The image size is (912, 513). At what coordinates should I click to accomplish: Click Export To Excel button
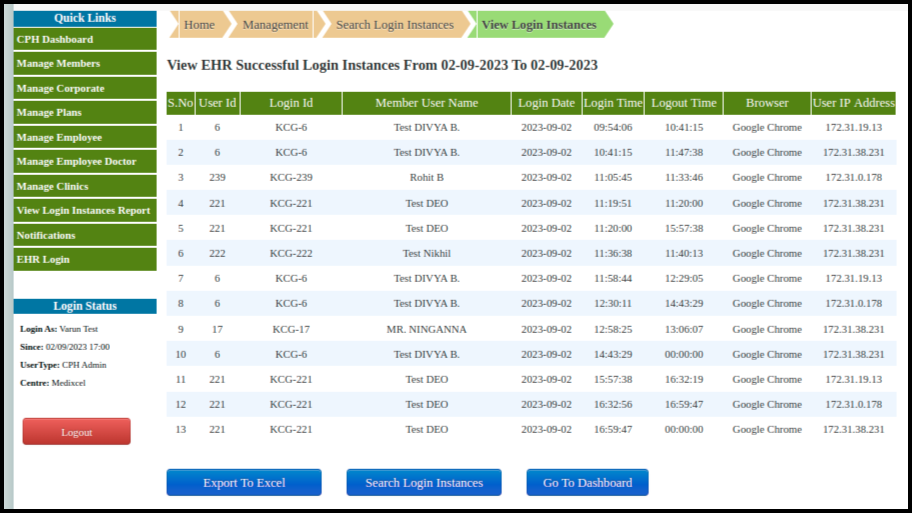(244, 483)
